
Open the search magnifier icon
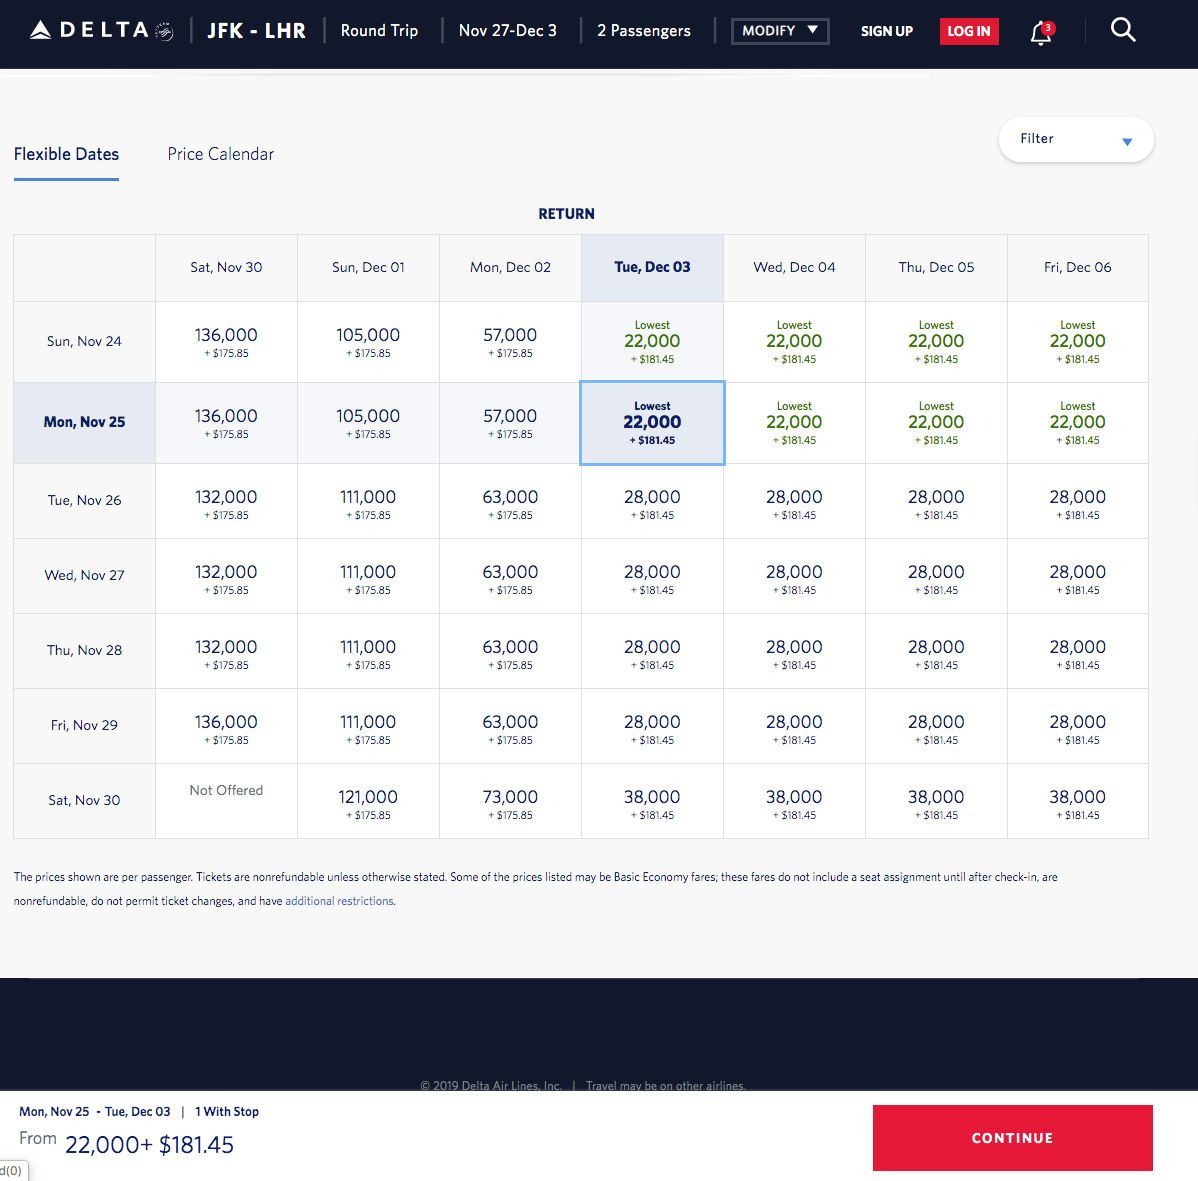tap(1122, 30)
